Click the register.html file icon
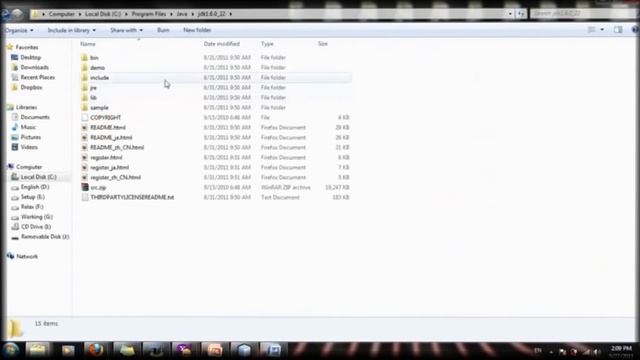 [x=84, y=158]
